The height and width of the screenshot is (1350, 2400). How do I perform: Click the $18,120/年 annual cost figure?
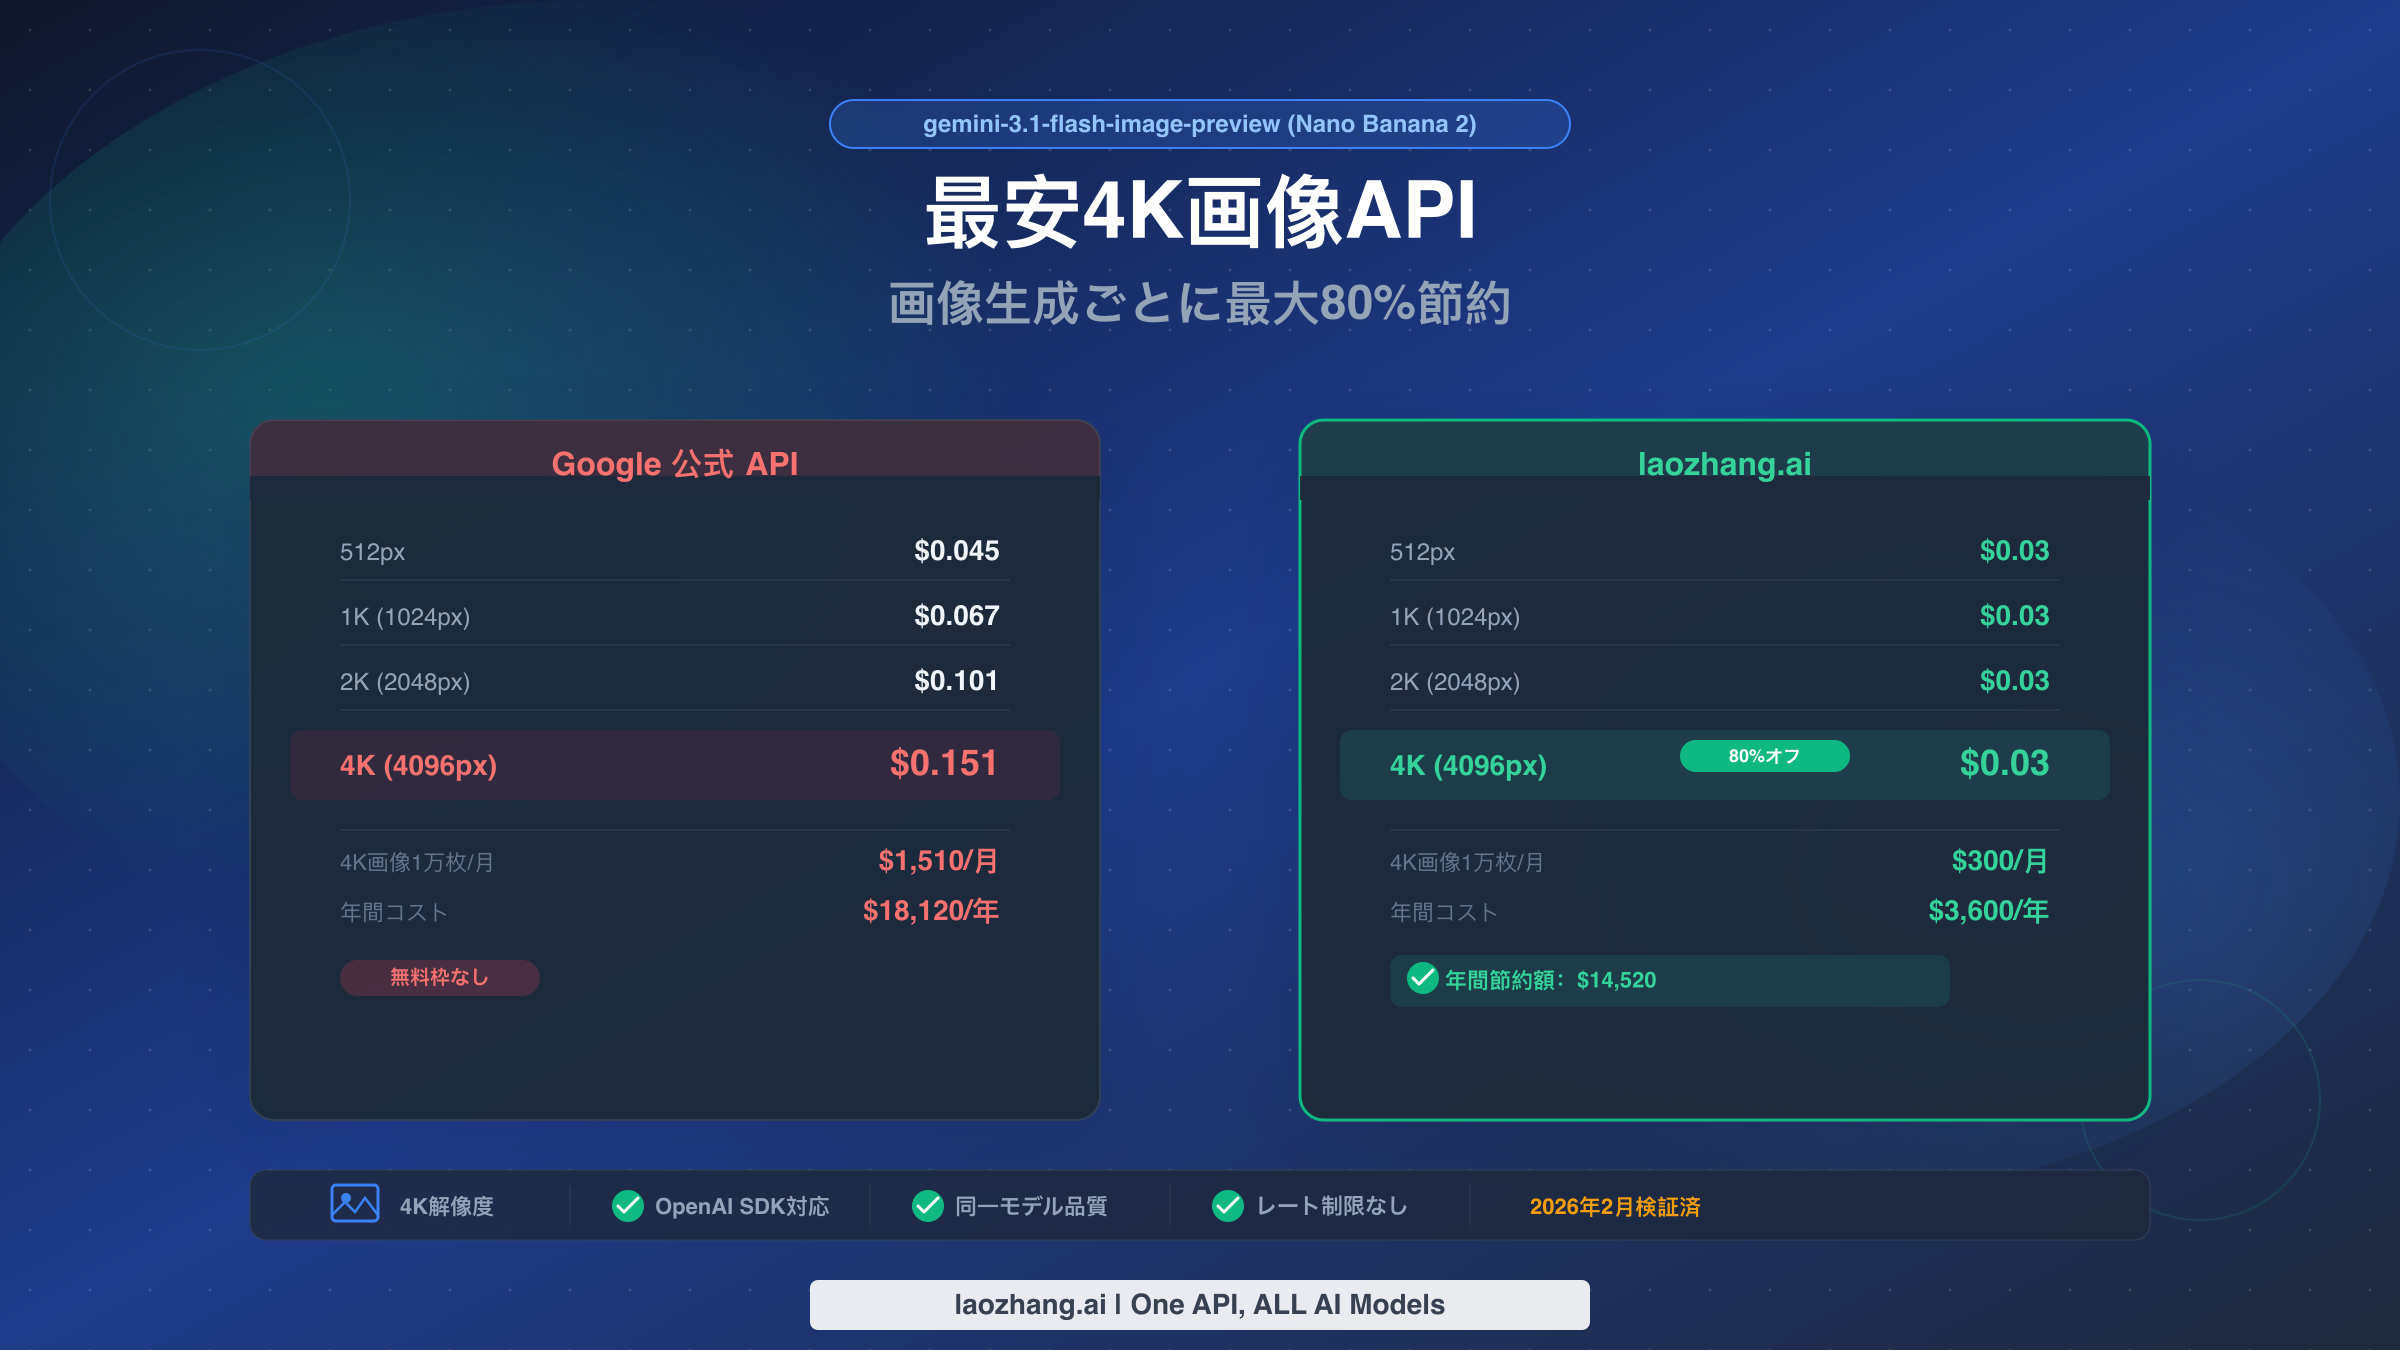[930, 911]
